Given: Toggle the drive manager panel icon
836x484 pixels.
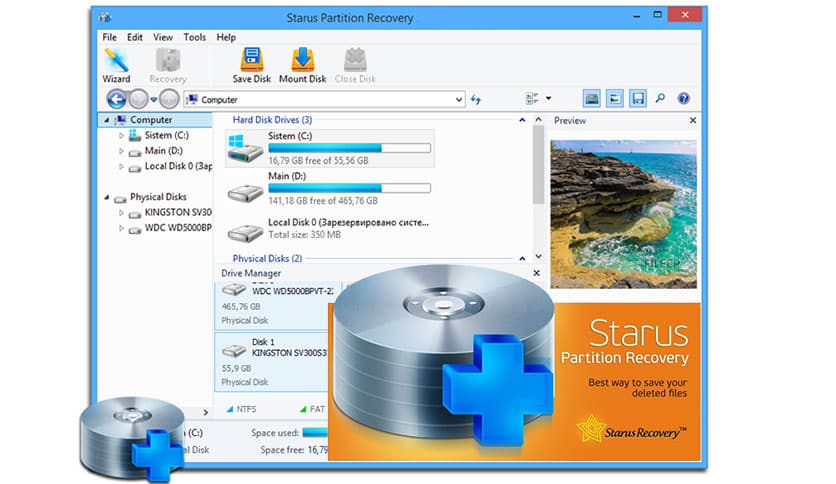Looking at the screenshot, I should pos(614,98).
